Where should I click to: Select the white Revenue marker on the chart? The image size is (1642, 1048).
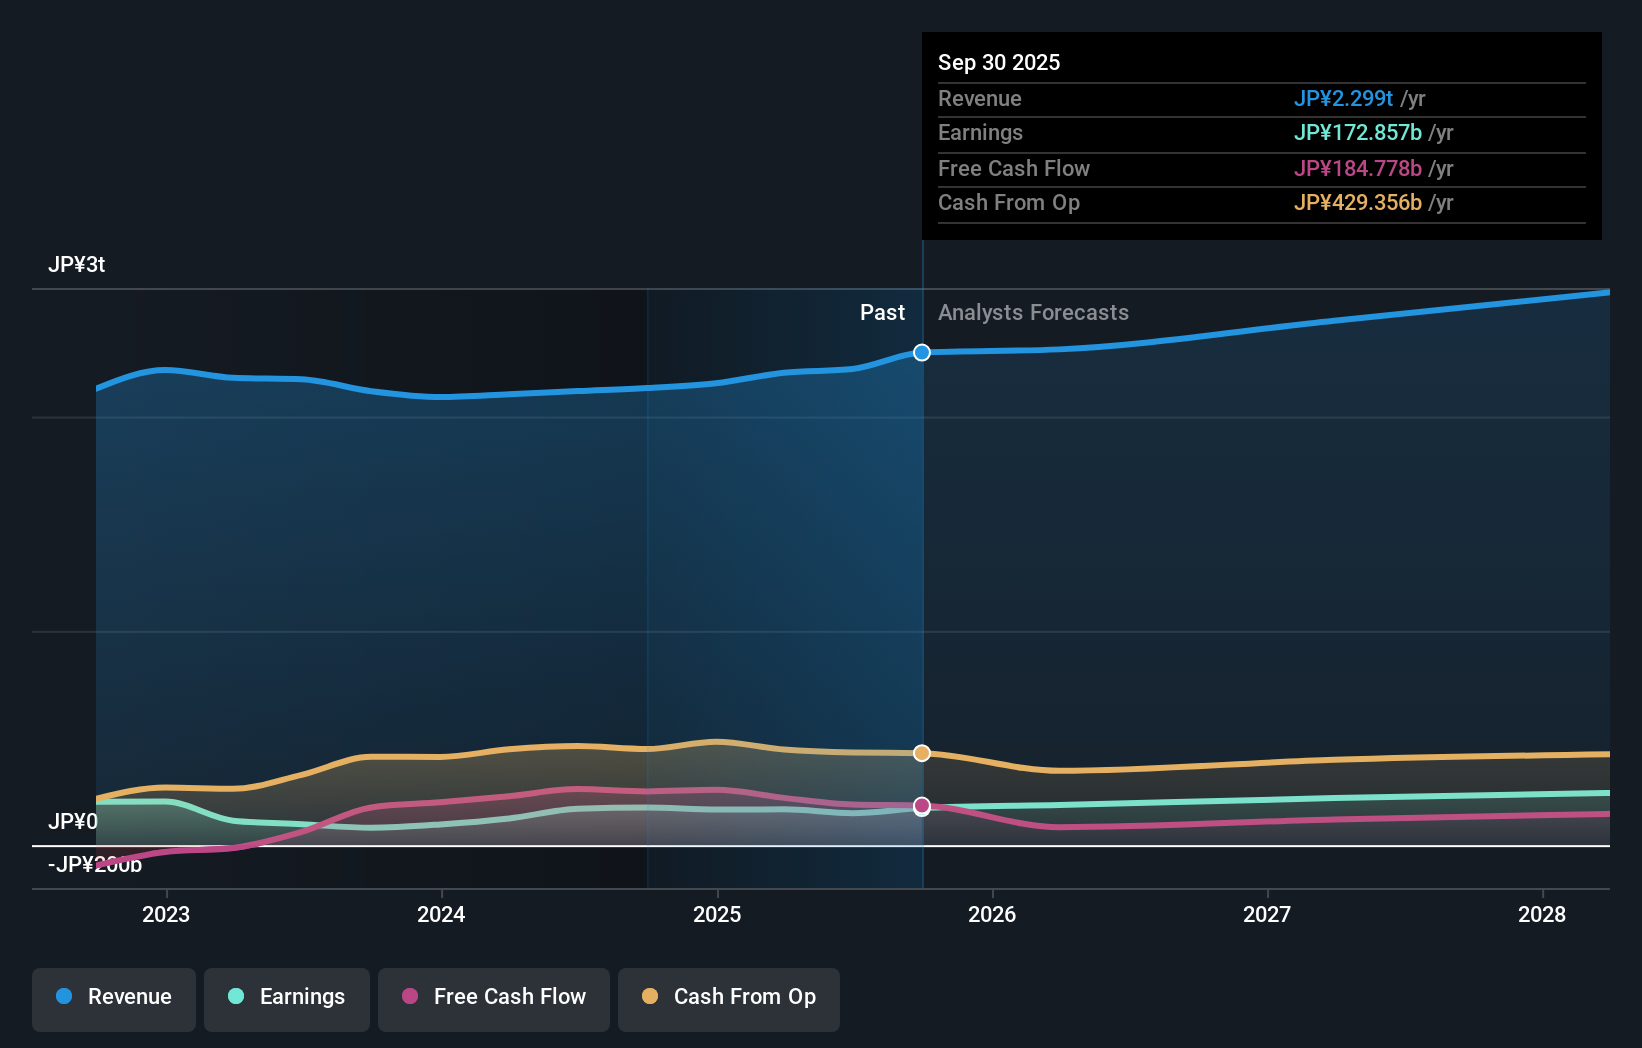click(x=921, y=352)
